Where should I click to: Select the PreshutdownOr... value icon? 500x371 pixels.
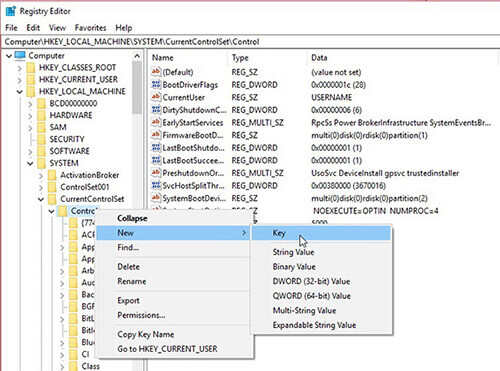[156, 173]
